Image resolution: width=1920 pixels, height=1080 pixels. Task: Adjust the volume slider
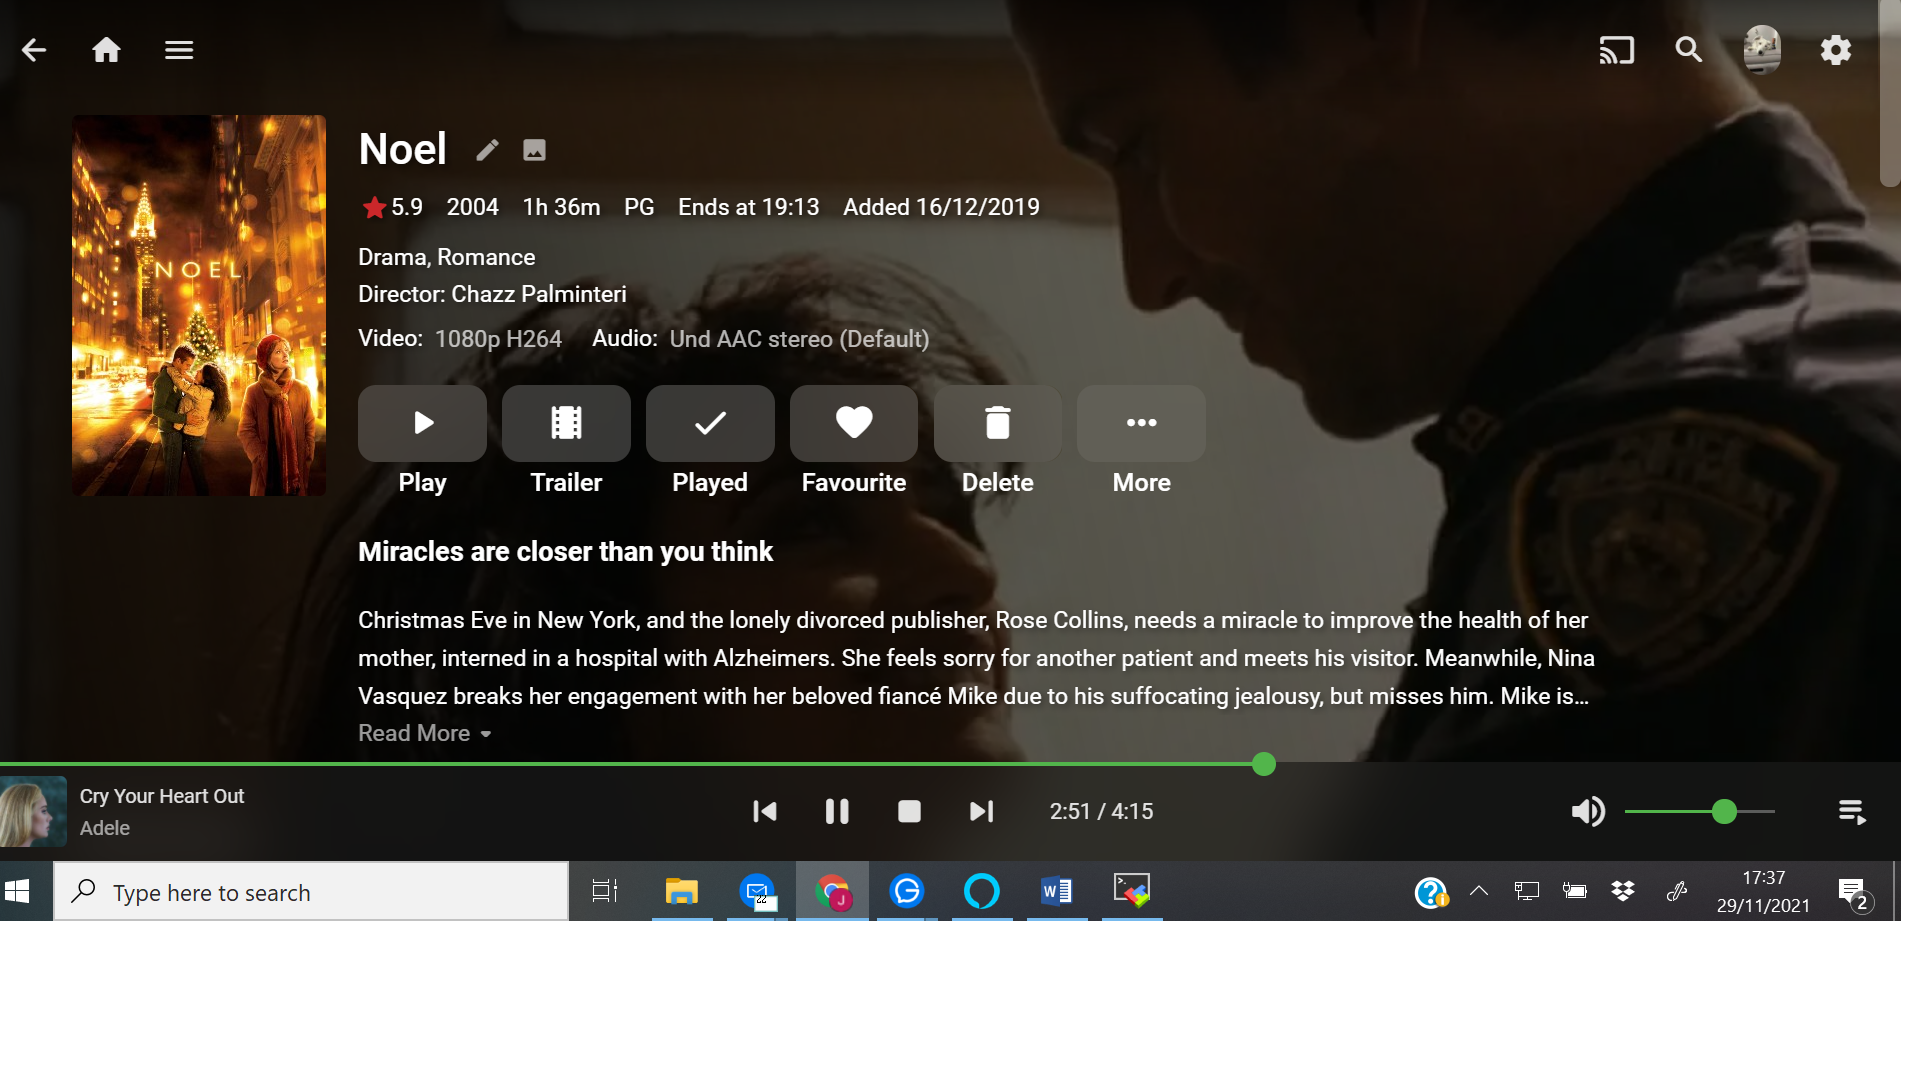click(x=1723, y=812)
